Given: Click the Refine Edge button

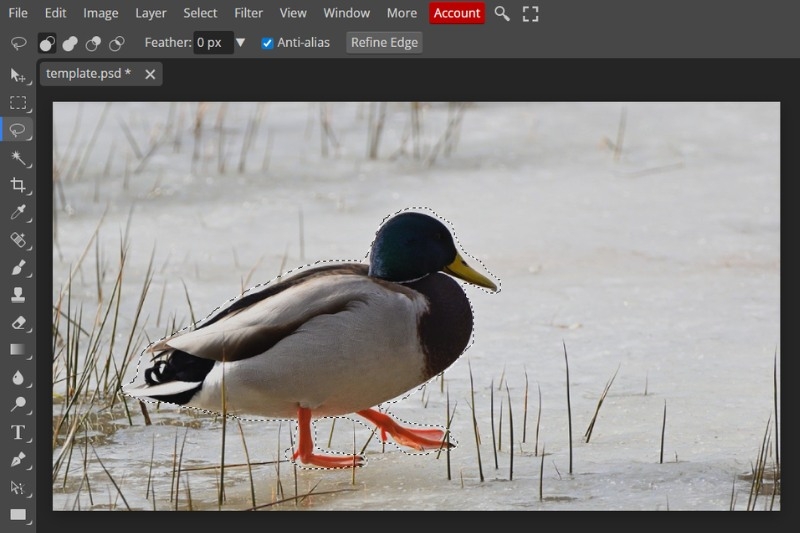Looking at the screenshot, I should click(x=384, y=43).
